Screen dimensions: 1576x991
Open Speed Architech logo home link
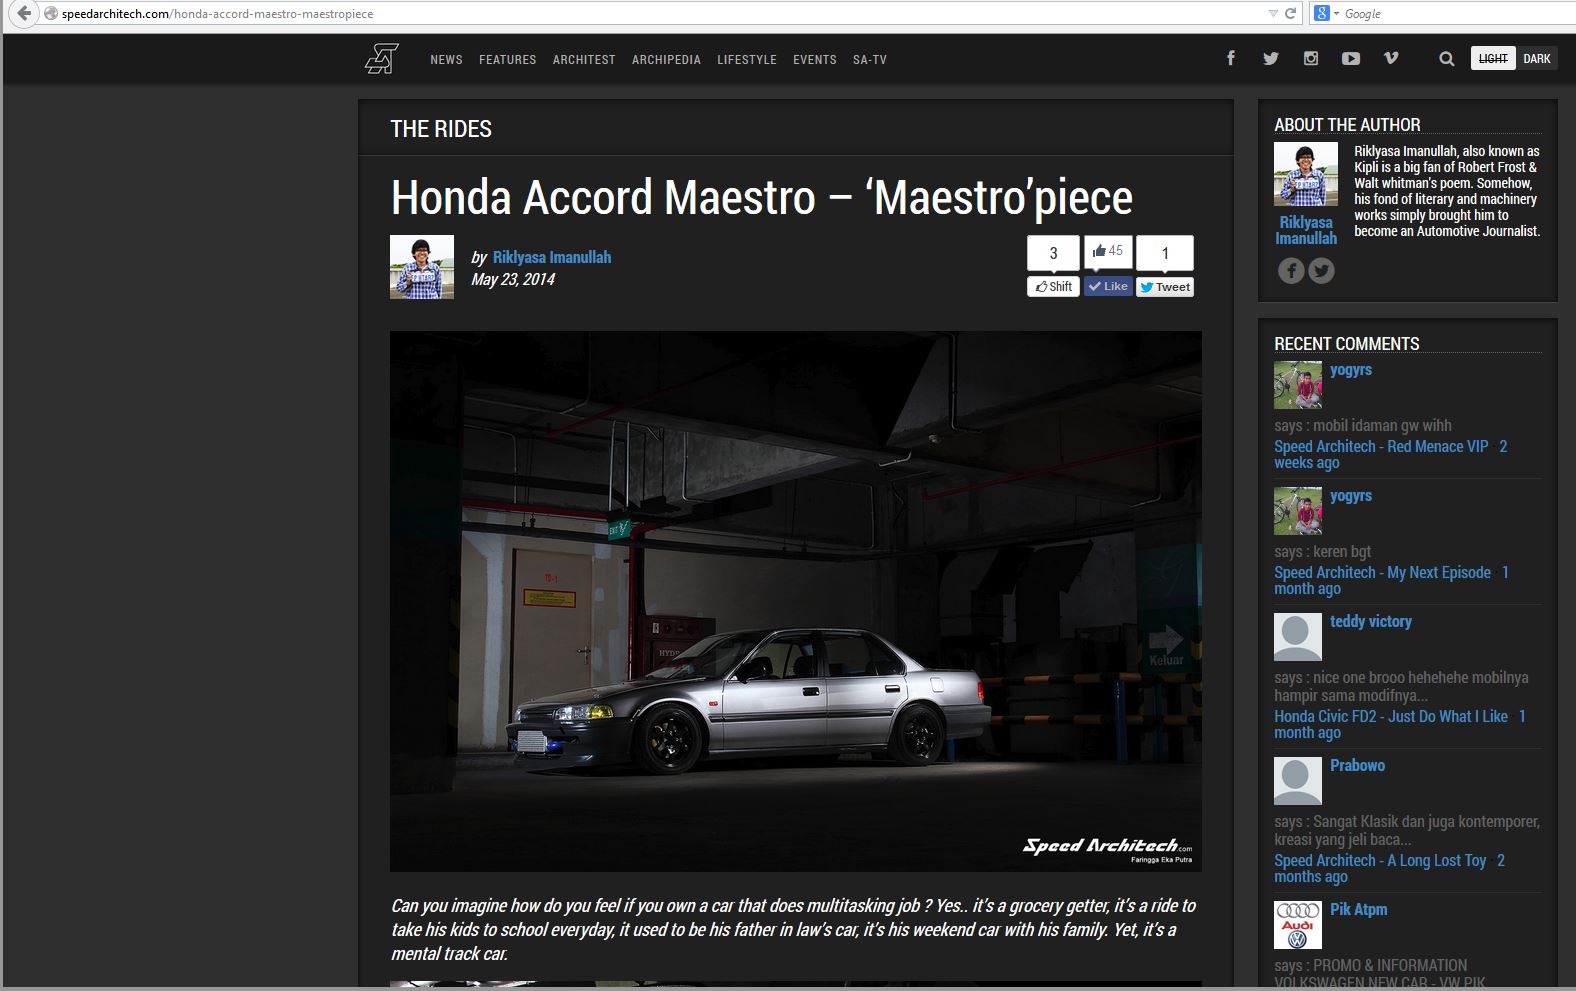tap(381, 59)
